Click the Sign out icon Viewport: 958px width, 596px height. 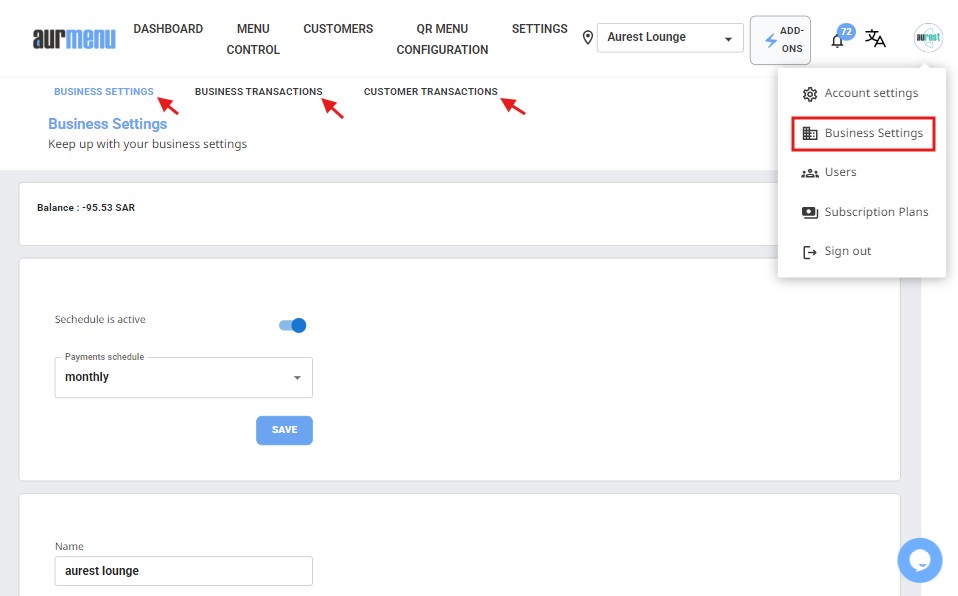810,252
